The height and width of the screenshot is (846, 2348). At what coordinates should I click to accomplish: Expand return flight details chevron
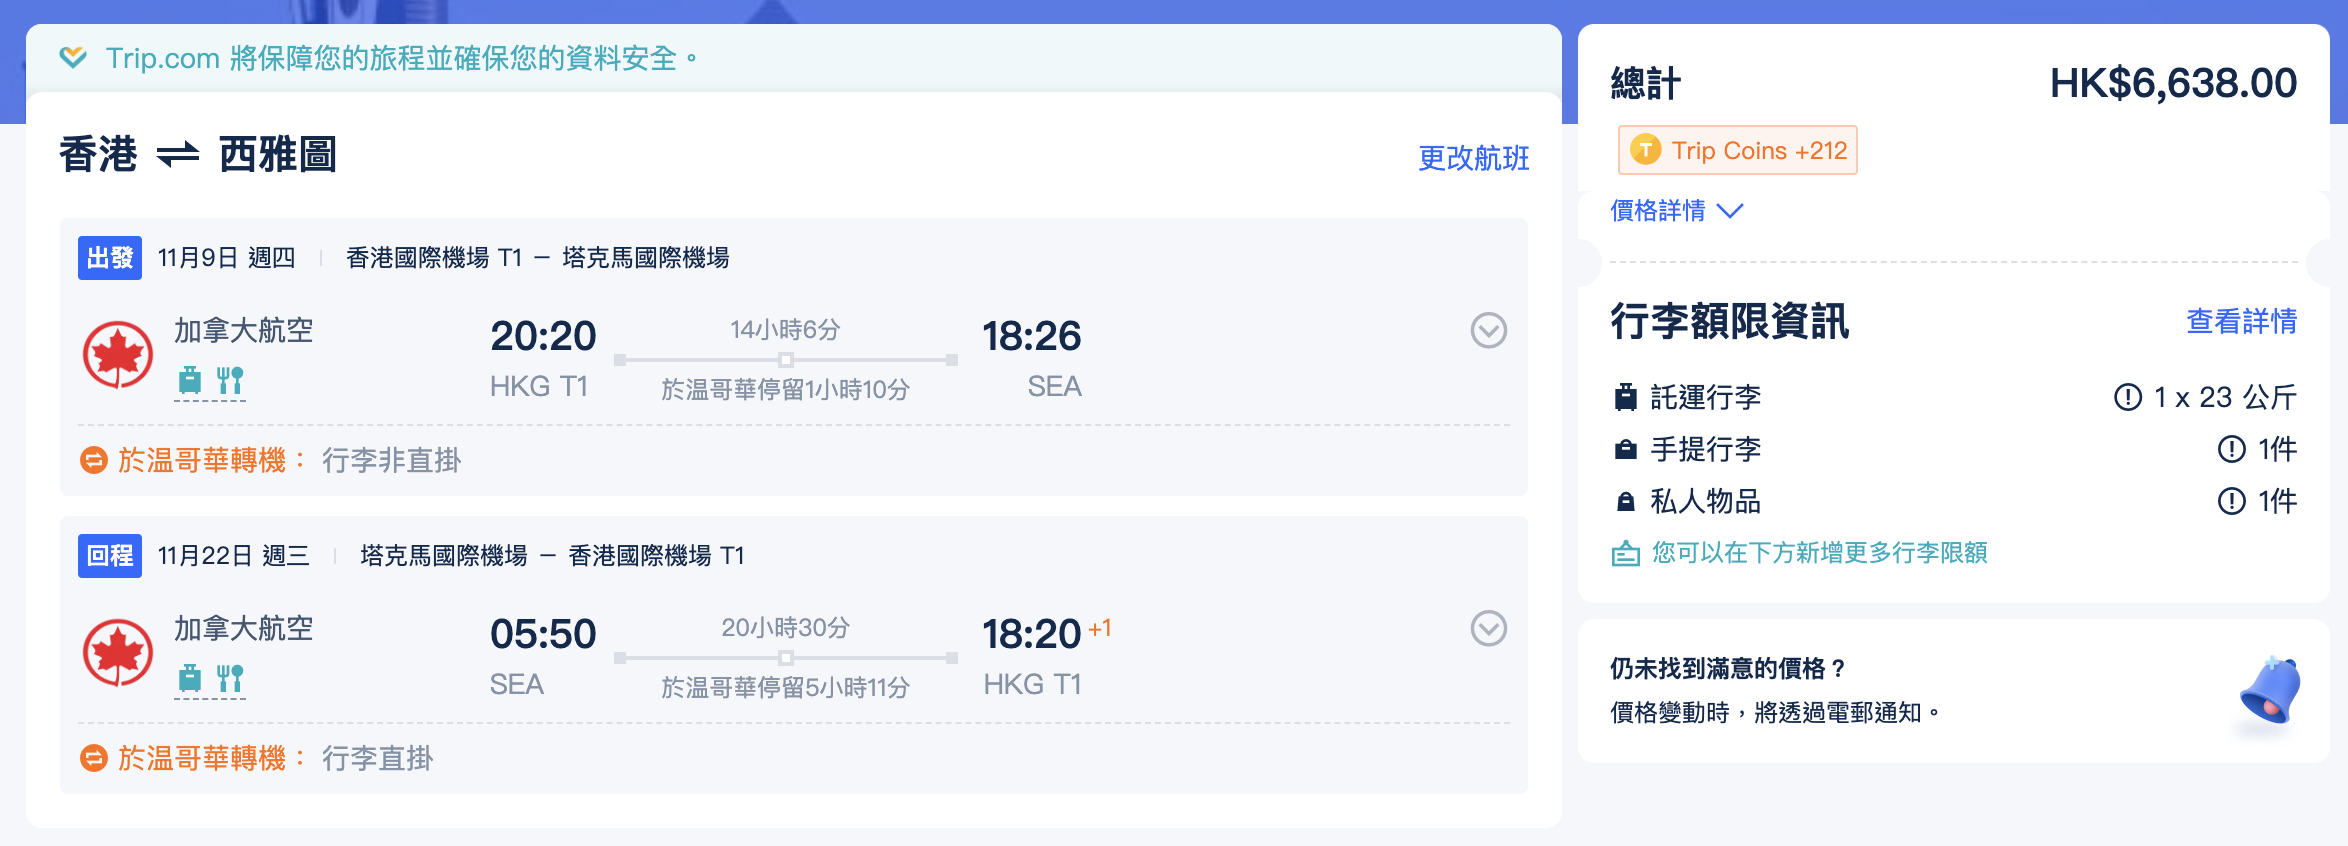(1488, 628)
